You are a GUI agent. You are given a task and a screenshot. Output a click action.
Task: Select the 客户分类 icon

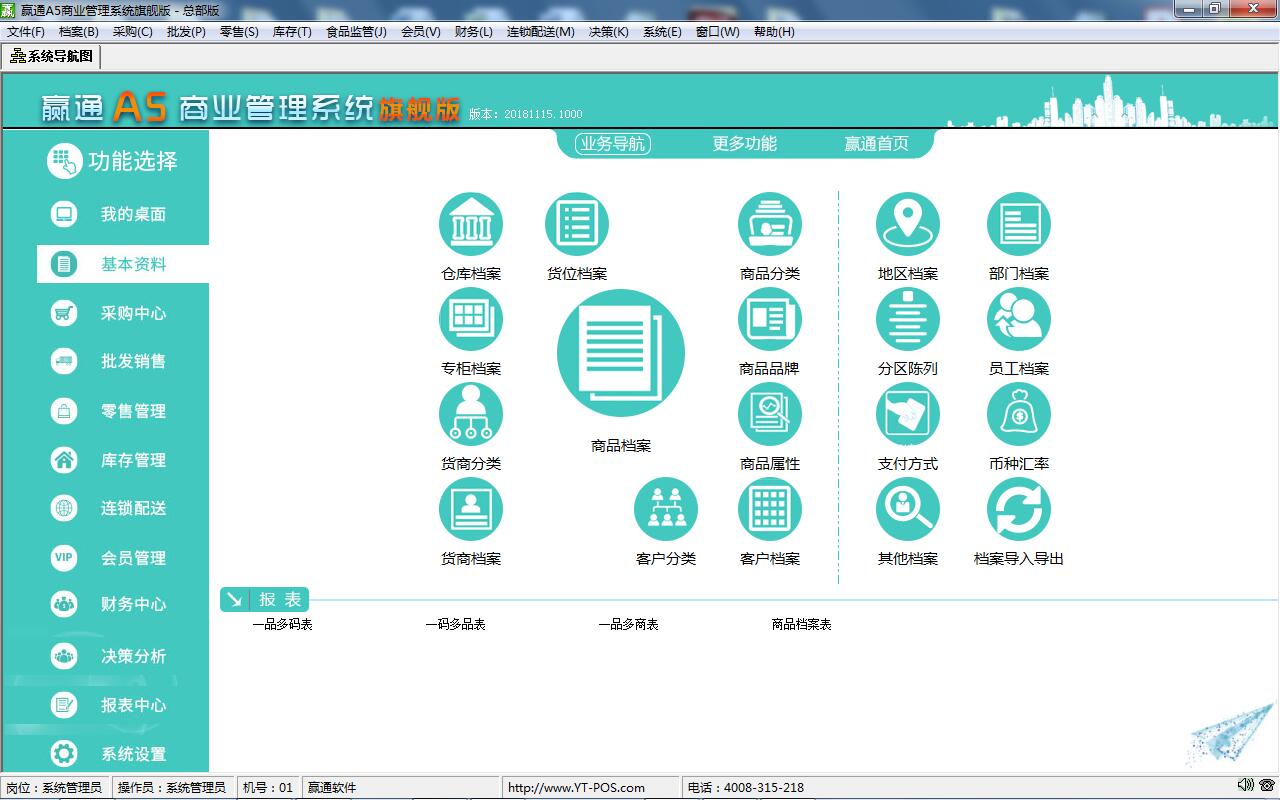[666, 510]
